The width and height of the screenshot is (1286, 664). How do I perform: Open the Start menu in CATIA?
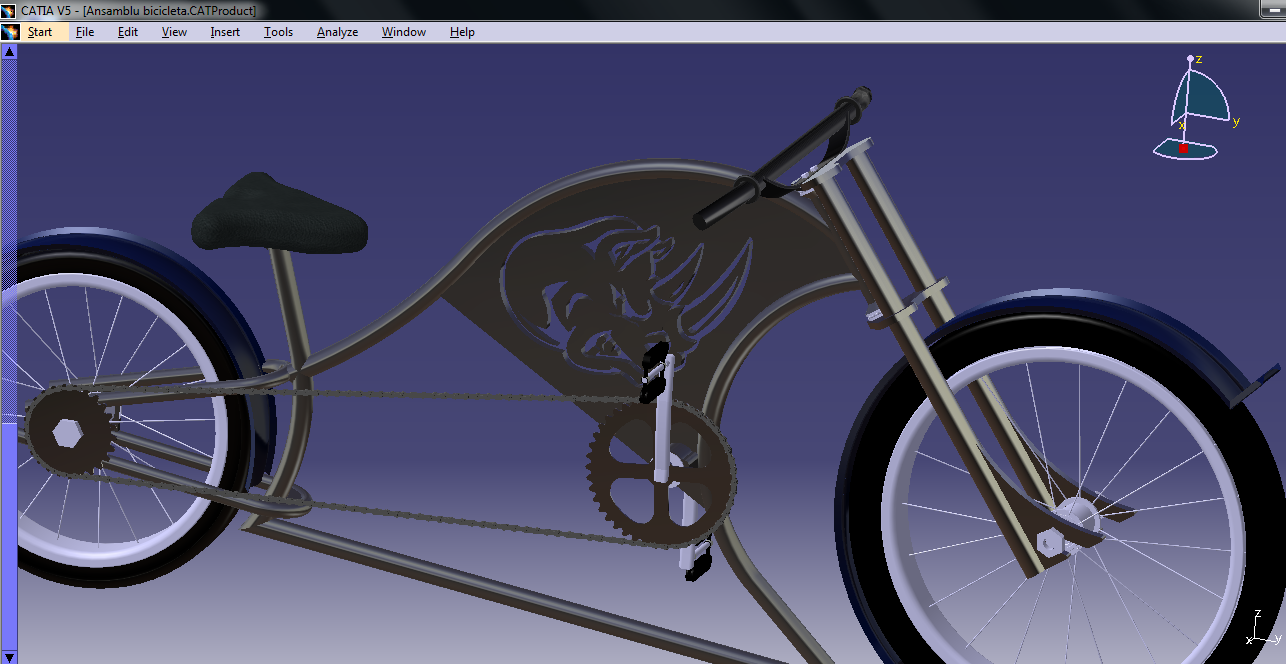(x=40, y=32)
